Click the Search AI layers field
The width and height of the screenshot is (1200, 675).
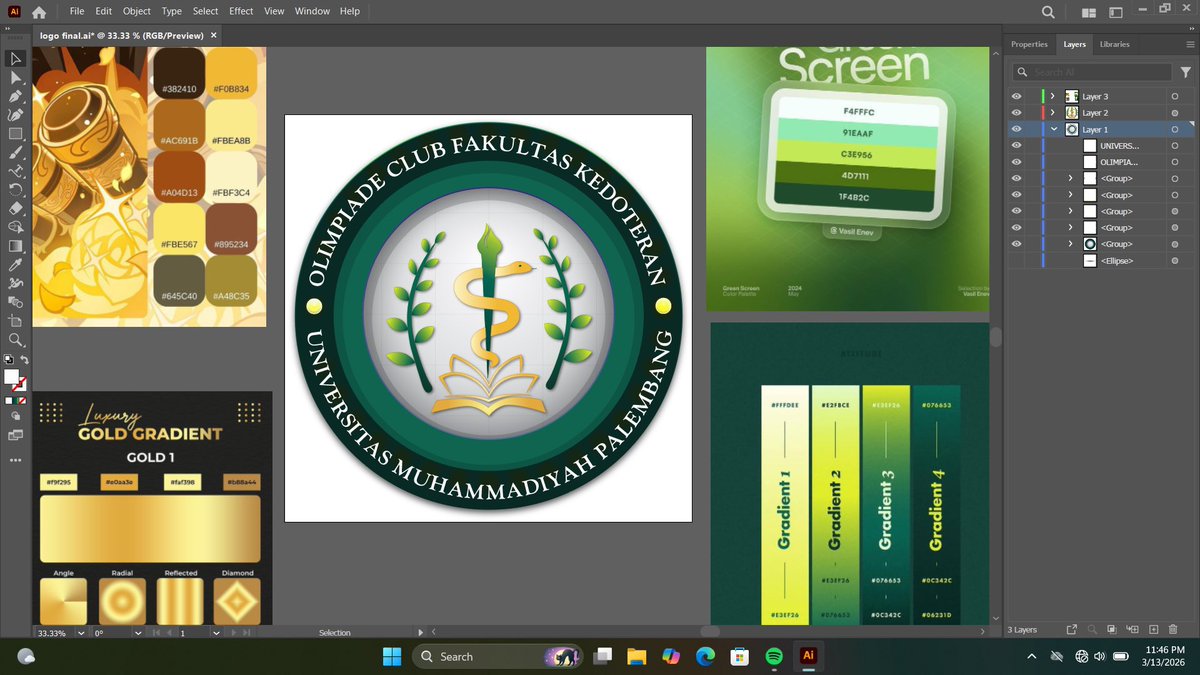(1091, 72)
